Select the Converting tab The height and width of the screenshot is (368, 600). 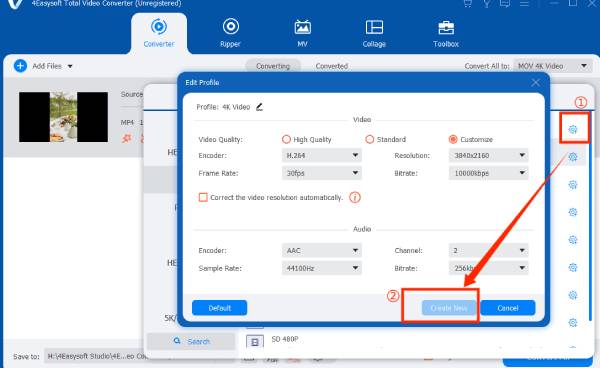[x=273, y=66]
